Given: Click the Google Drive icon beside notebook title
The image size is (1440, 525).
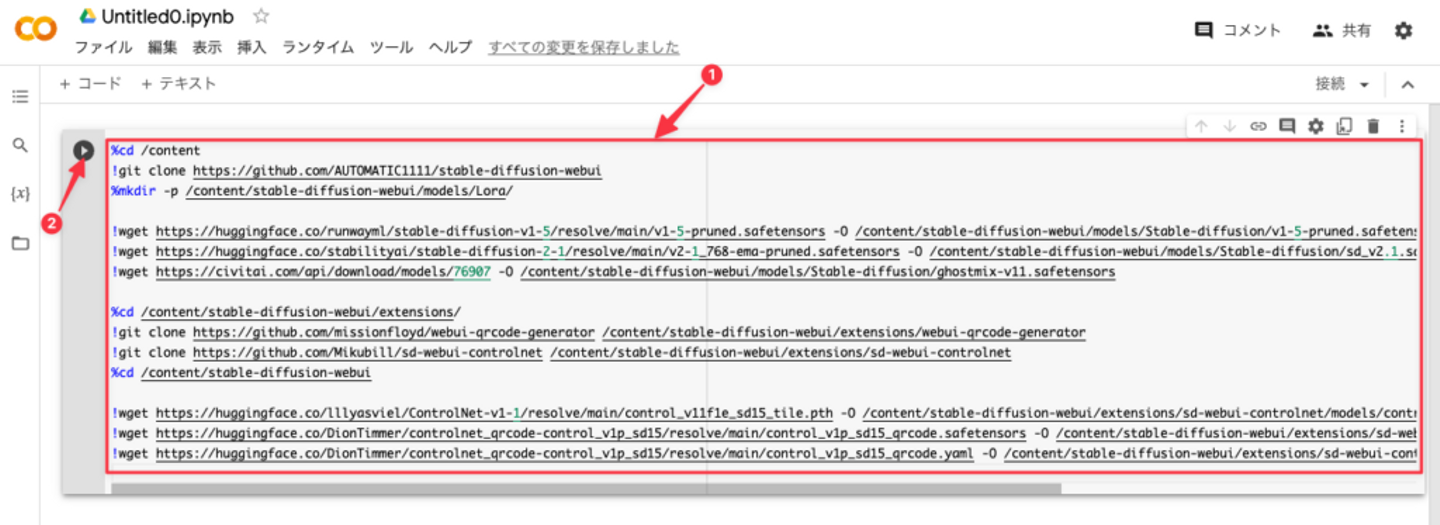Looking at the screenshot, I should click(87, 16).
